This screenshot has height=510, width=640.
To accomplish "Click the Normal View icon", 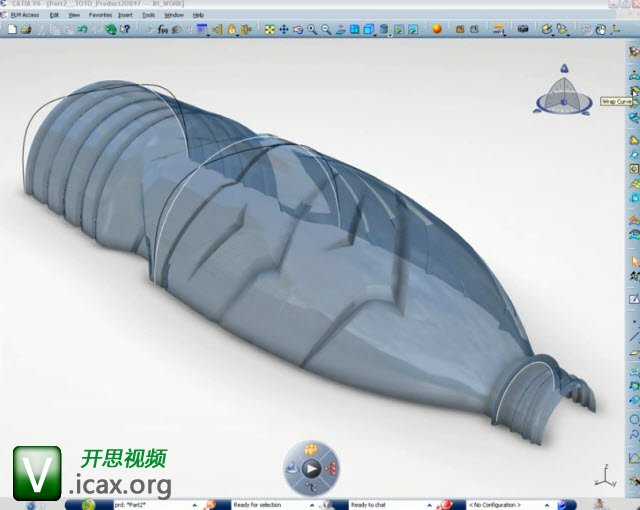I will click(x=340, y=29).
